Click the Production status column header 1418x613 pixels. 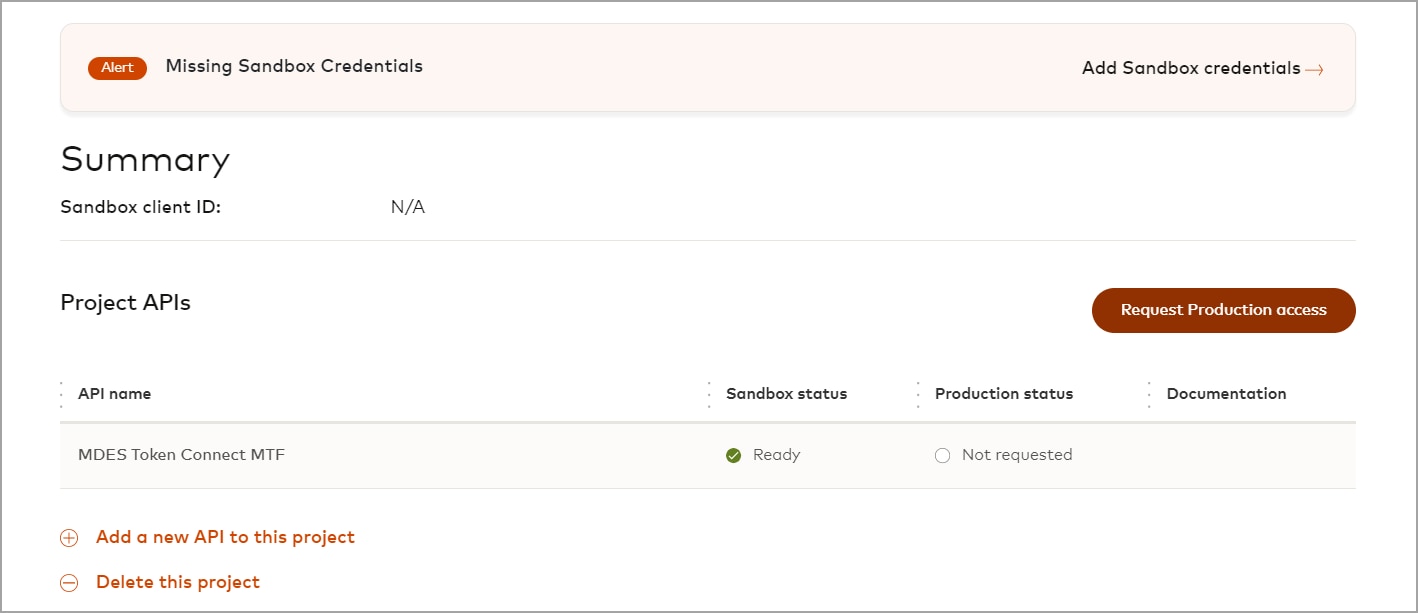(x=1003, y=394)
